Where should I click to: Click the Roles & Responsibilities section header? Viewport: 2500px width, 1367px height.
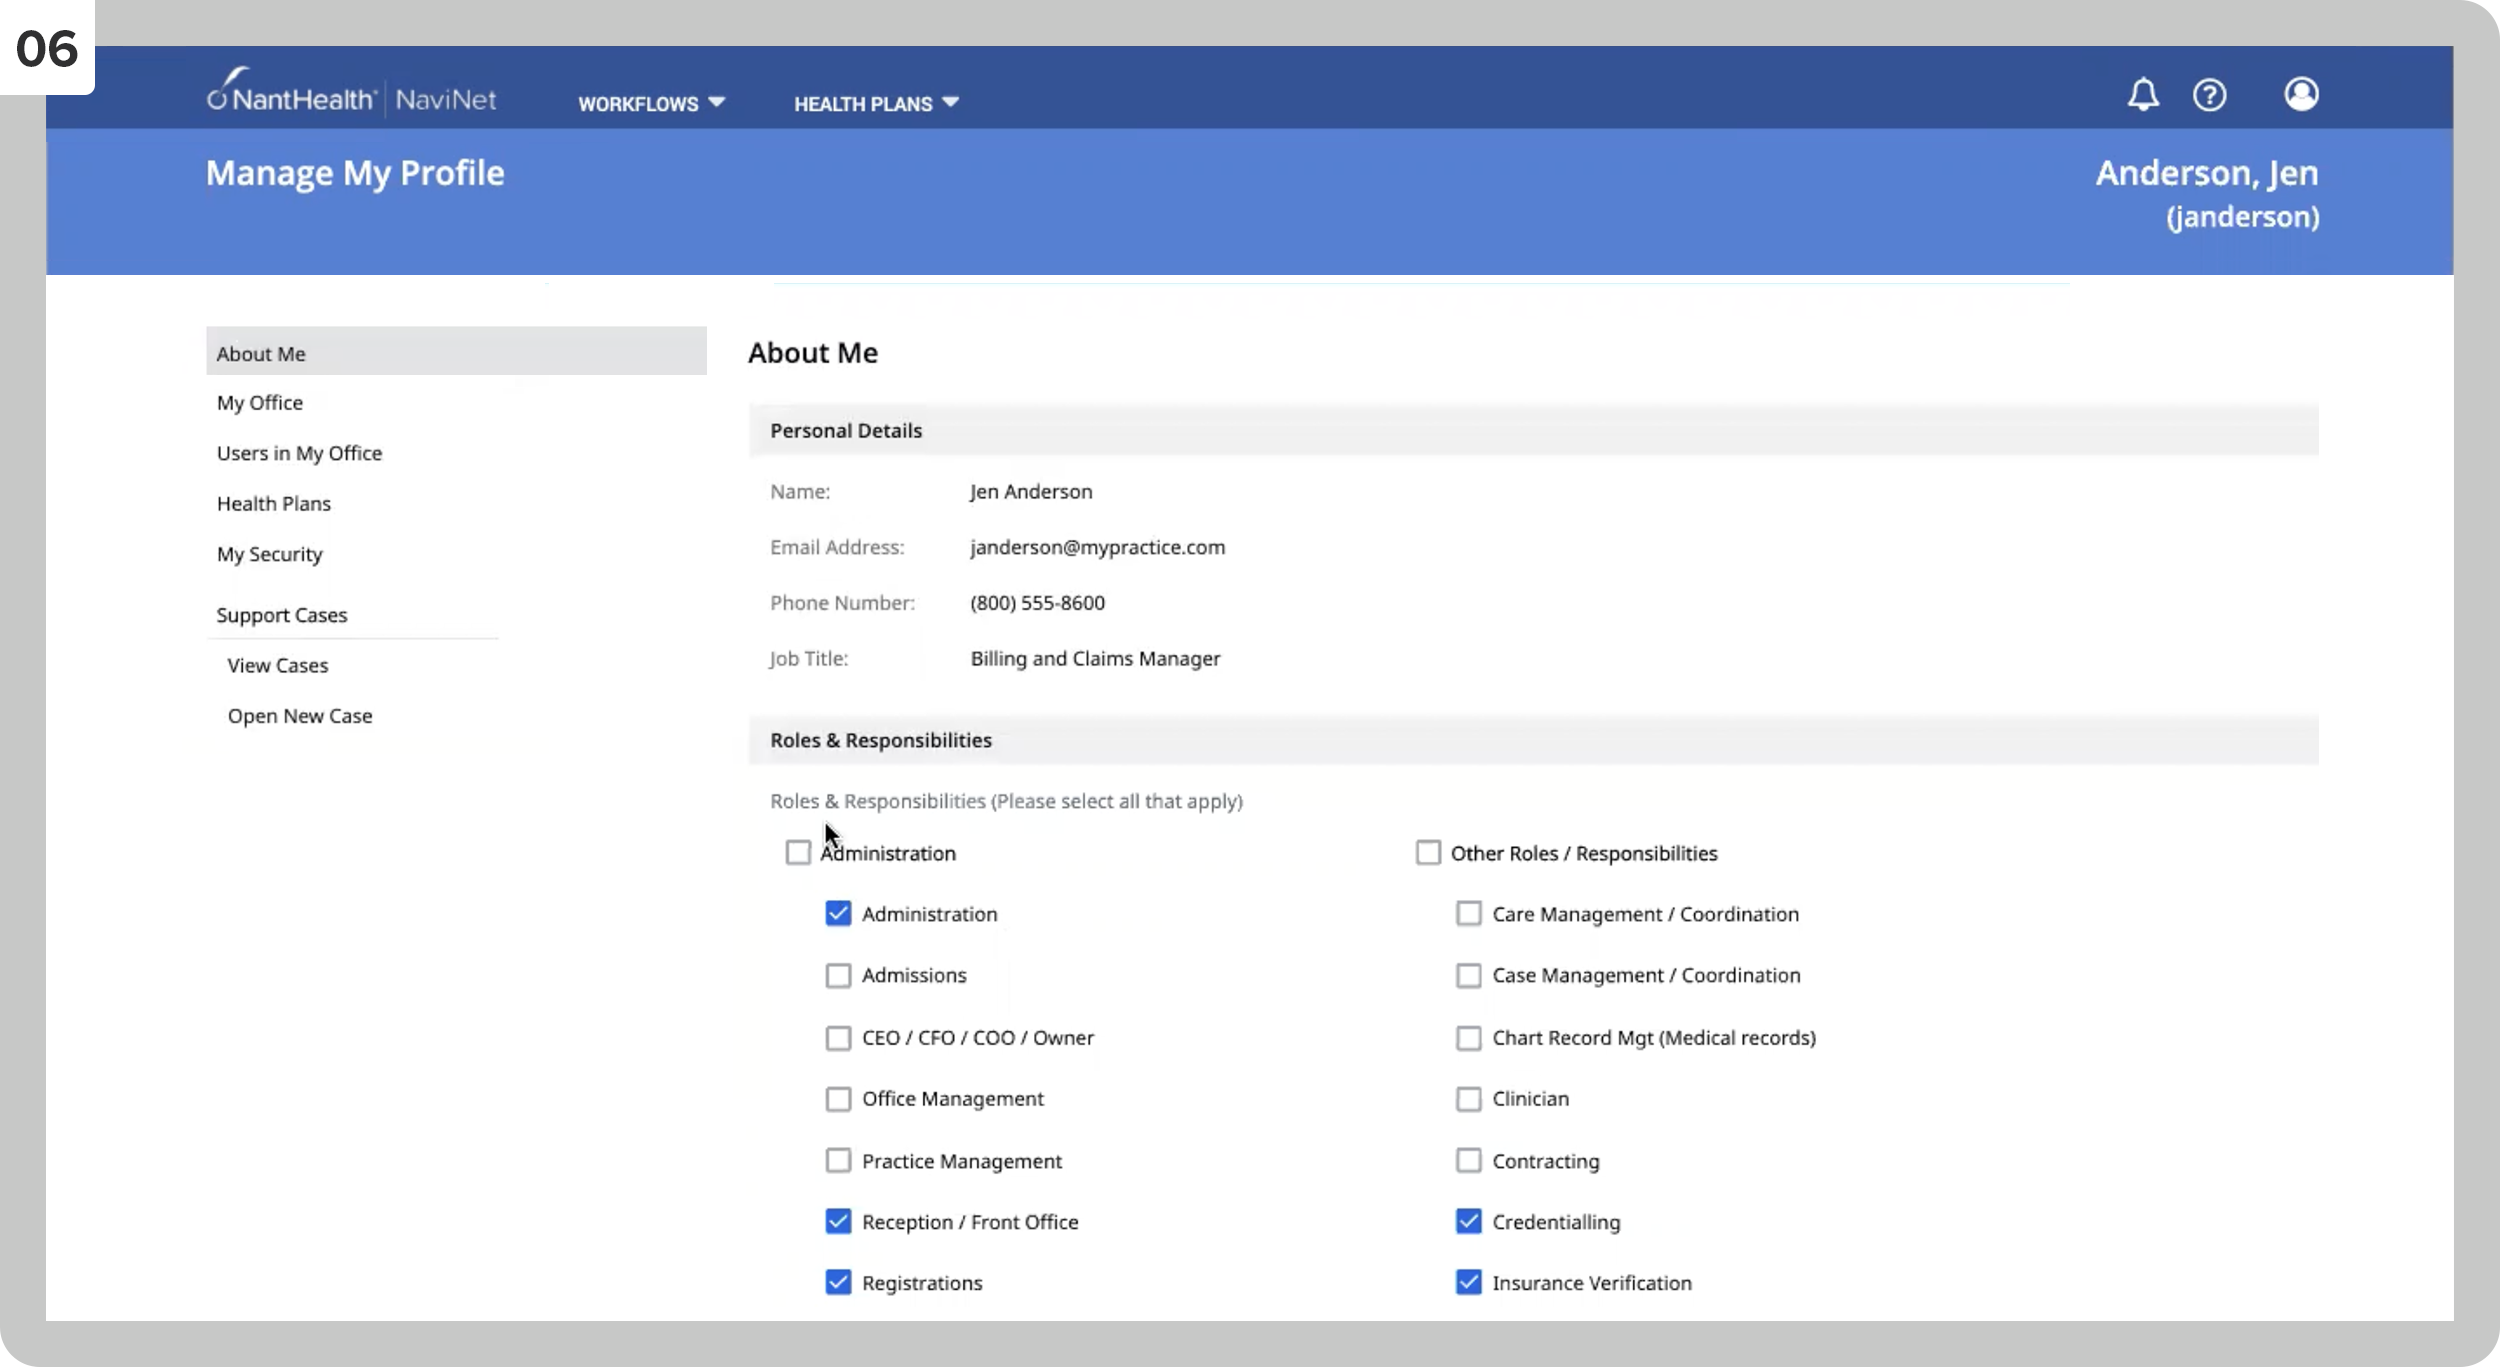1533,740
